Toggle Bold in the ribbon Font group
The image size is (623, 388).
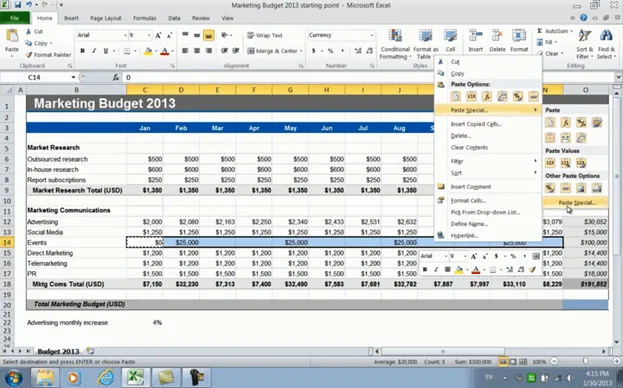tap(82, 51)
